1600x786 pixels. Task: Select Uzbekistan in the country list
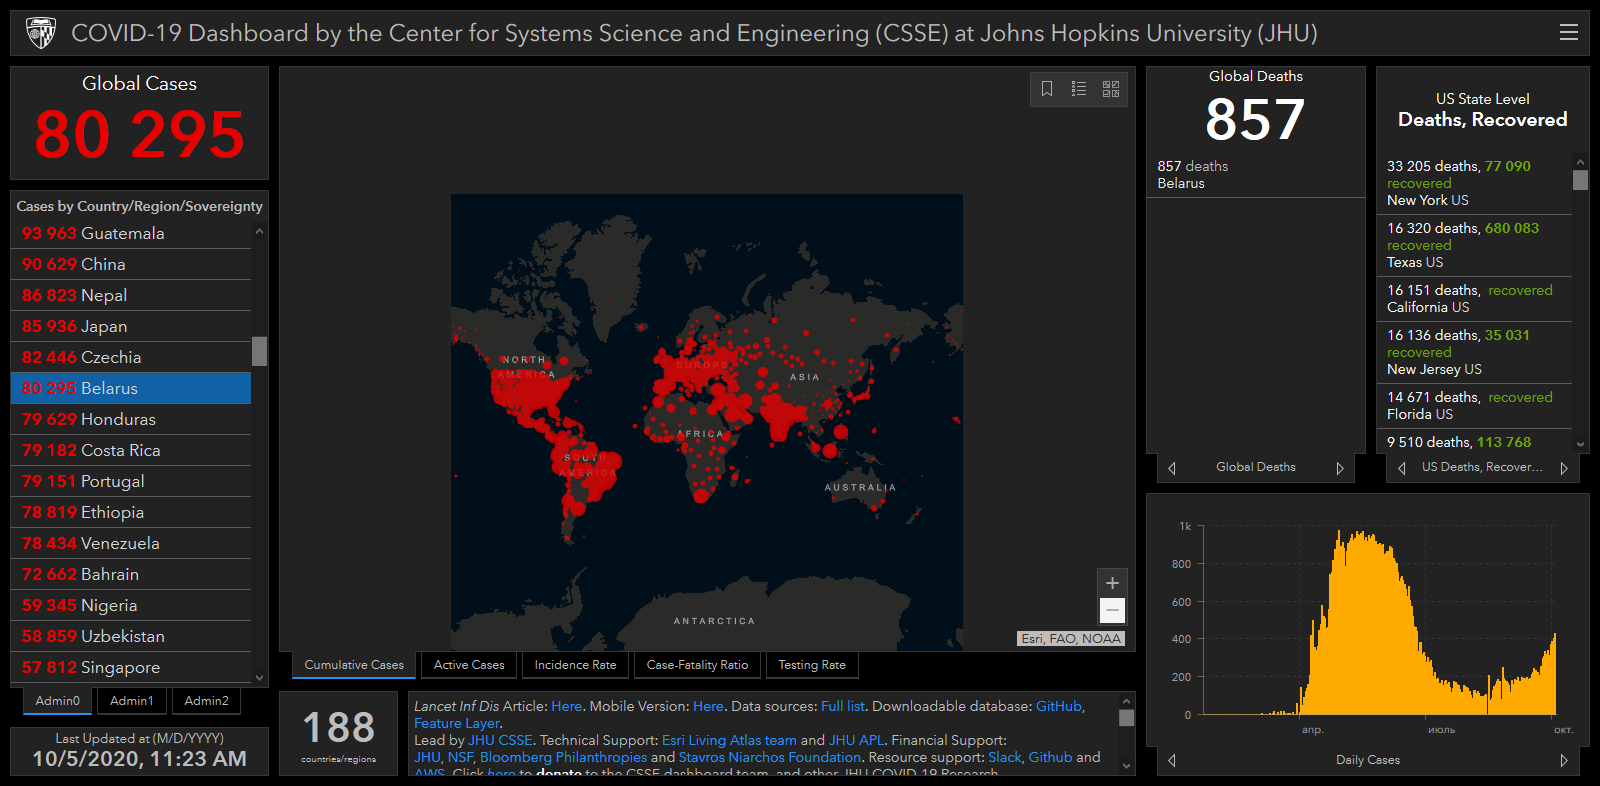click(131, 636)
